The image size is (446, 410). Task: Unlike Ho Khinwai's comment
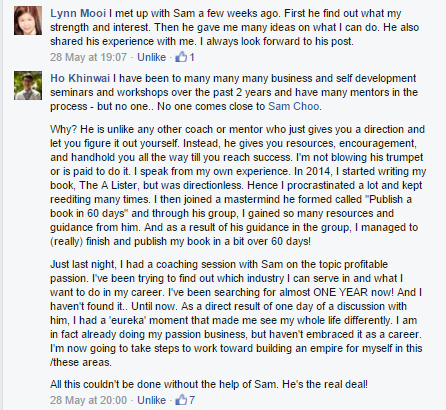pyautogui.click(x=152, y=400)
